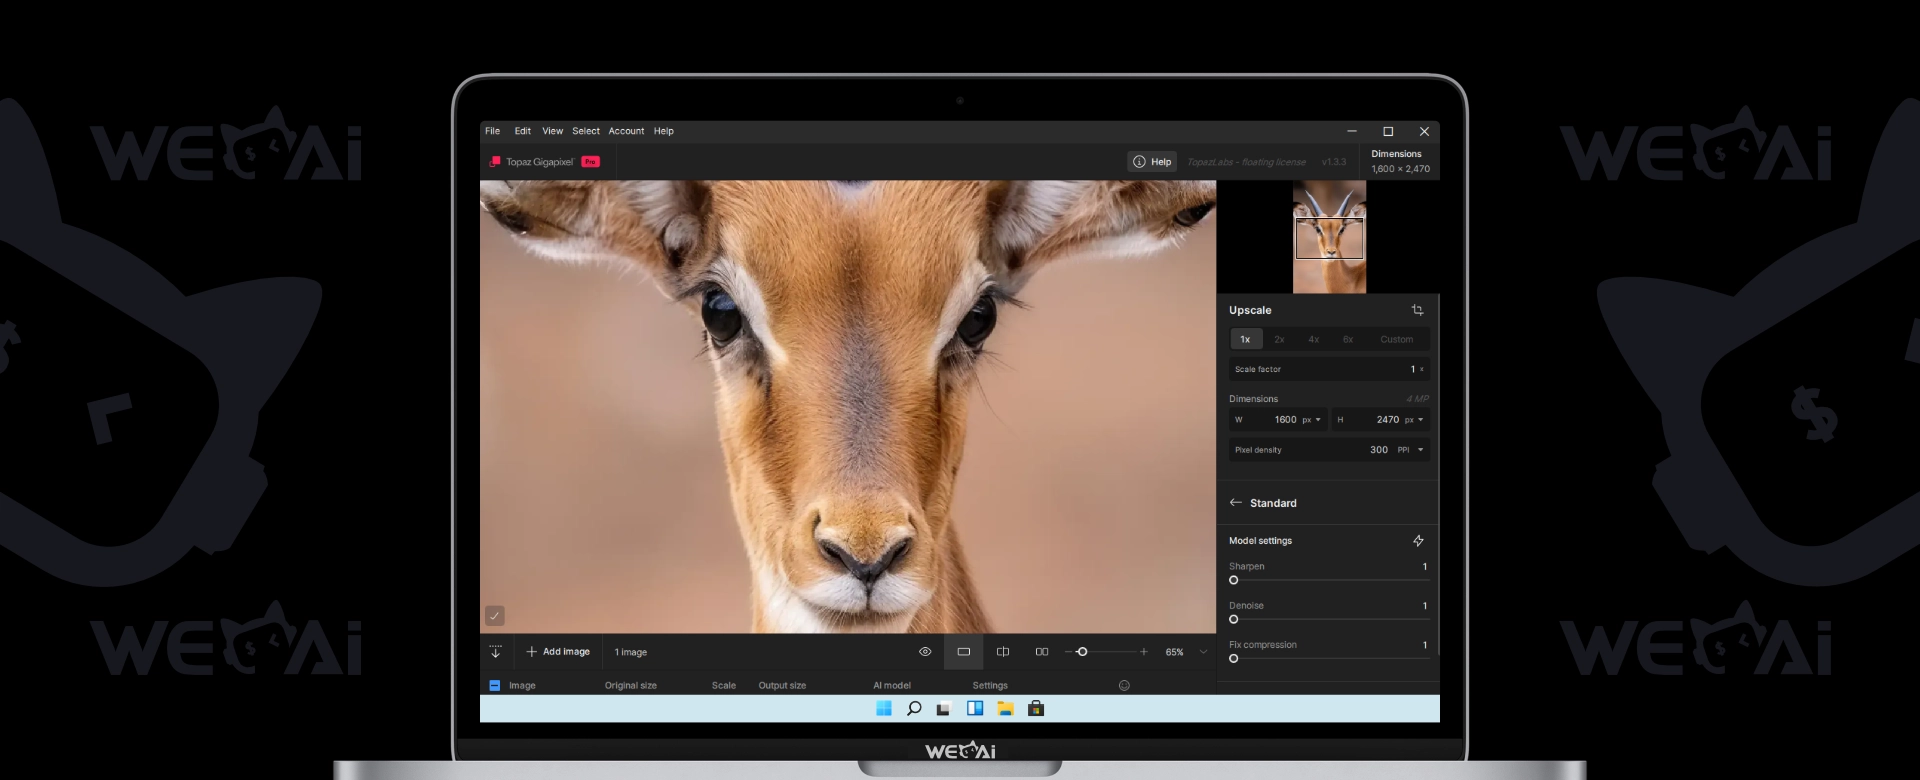
Task: Open Windows taskbar search
Action: coord(914,709)
